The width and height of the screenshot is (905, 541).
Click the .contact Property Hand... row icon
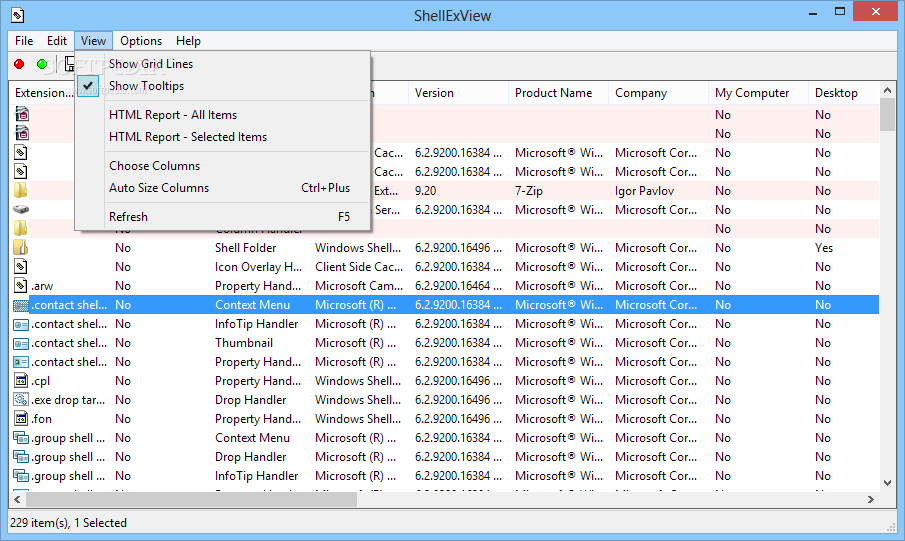click(x=21, y=362)
